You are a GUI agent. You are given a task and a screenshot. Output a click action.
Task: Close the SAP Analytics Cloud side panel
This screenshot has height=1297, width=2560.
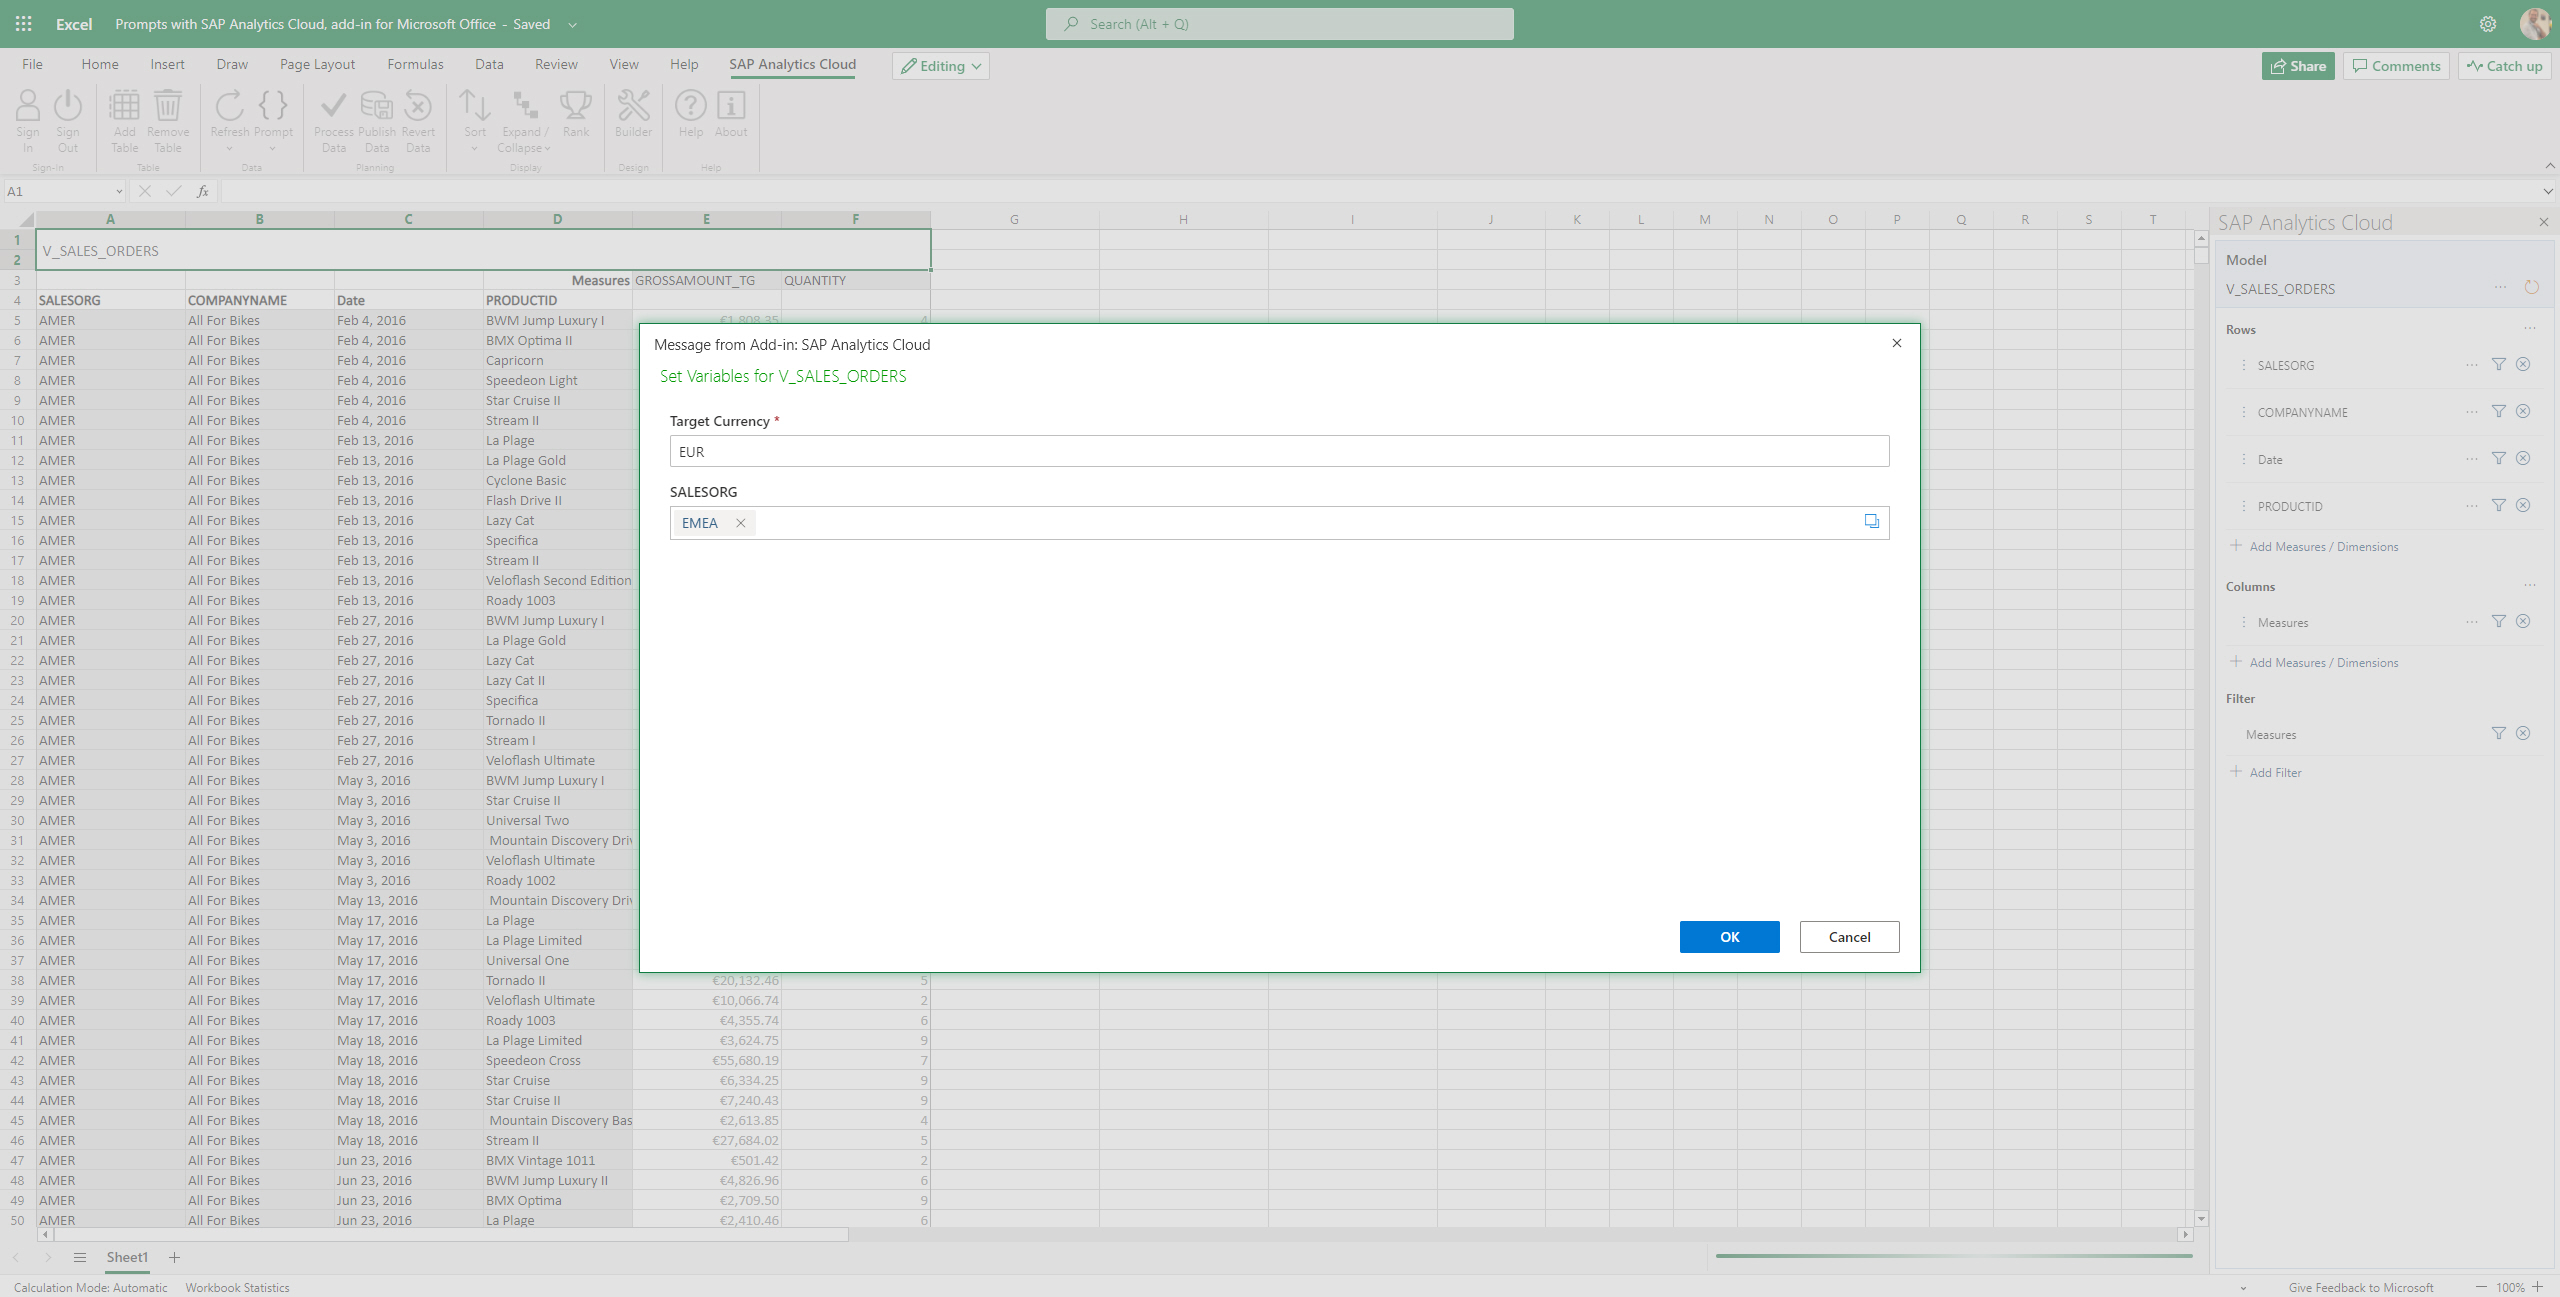coord(2543,222)
